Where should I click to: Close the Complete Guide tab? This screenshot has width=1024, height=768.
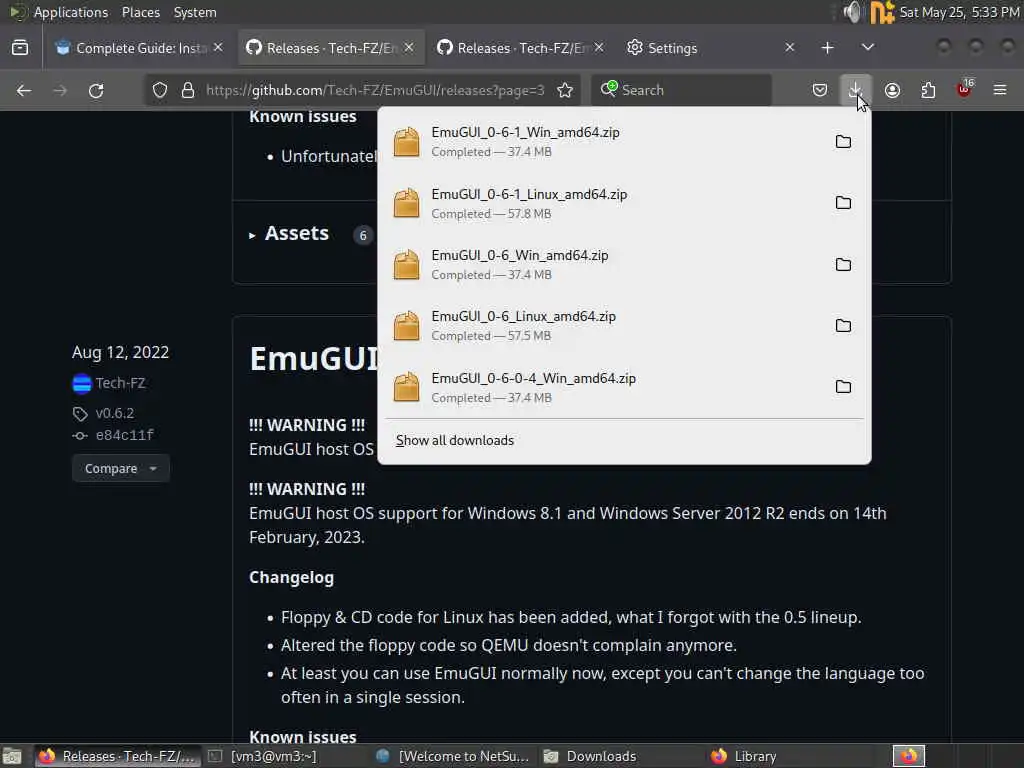point(218,48)
